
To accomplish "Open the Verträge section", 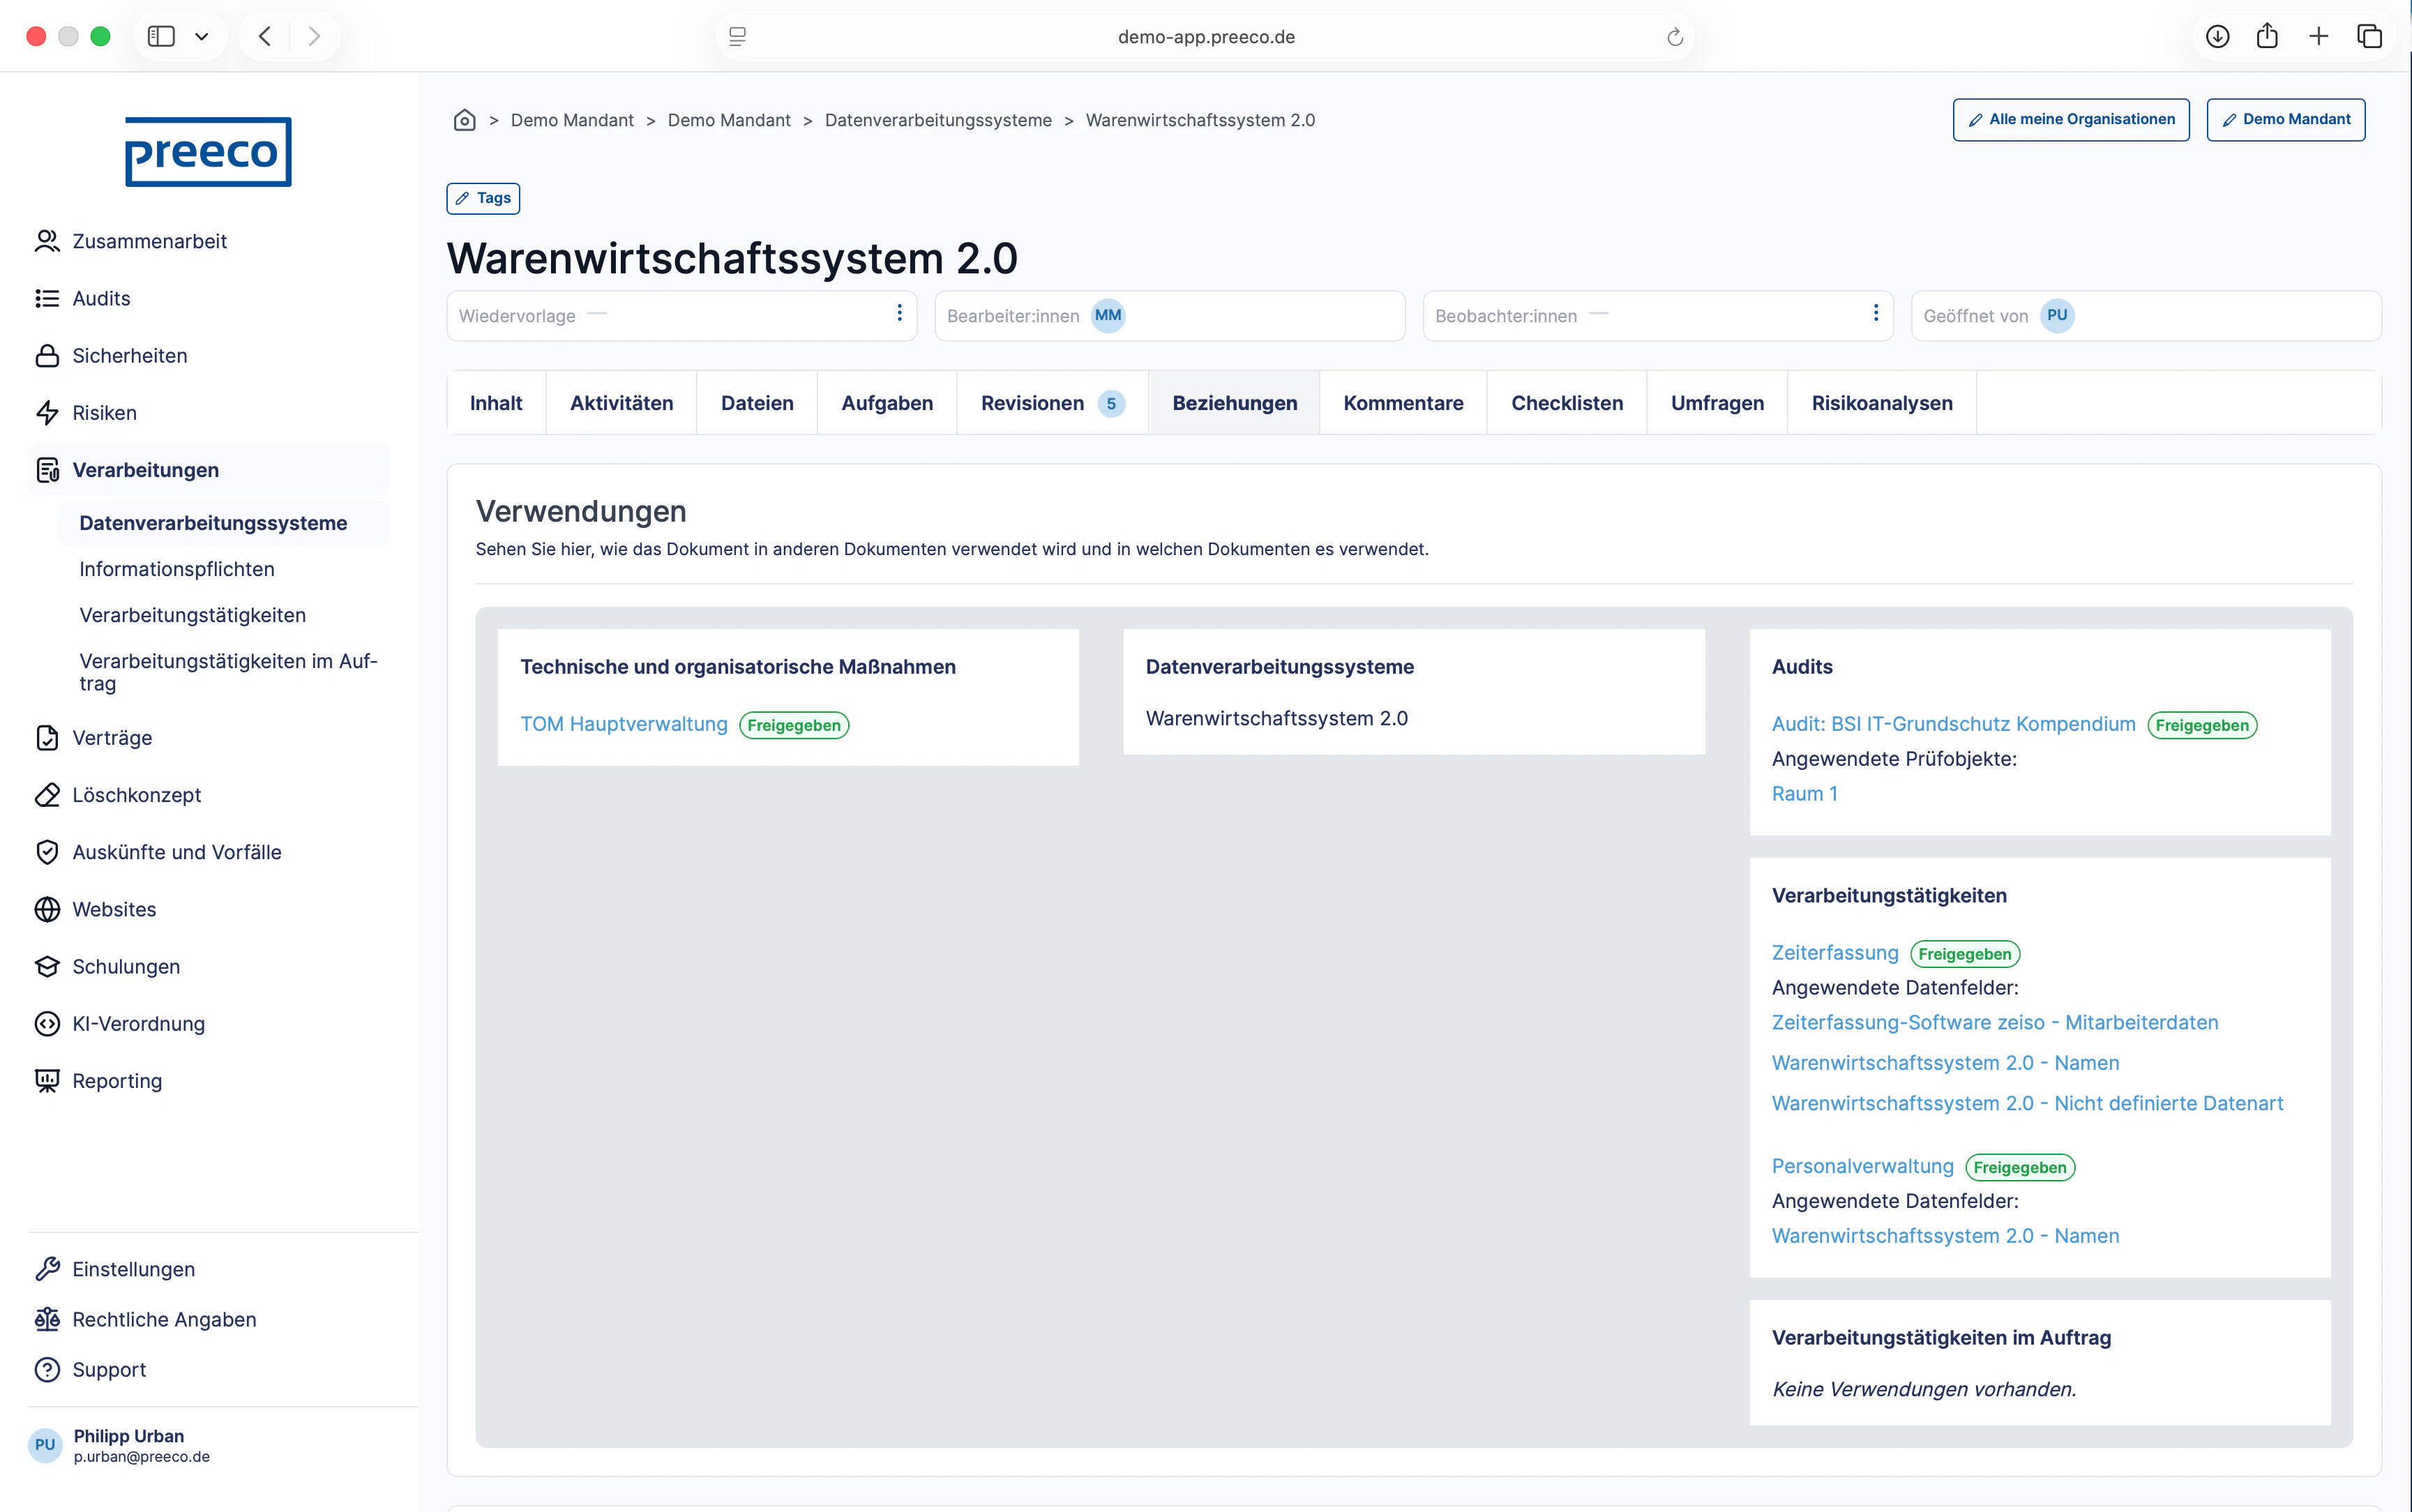I will click(x=112, y=738).
